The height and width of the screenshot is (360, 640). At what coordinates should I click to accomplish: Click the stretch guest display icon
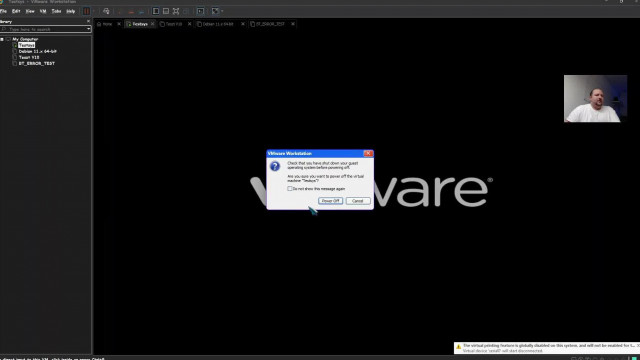(x=215, y=11)
